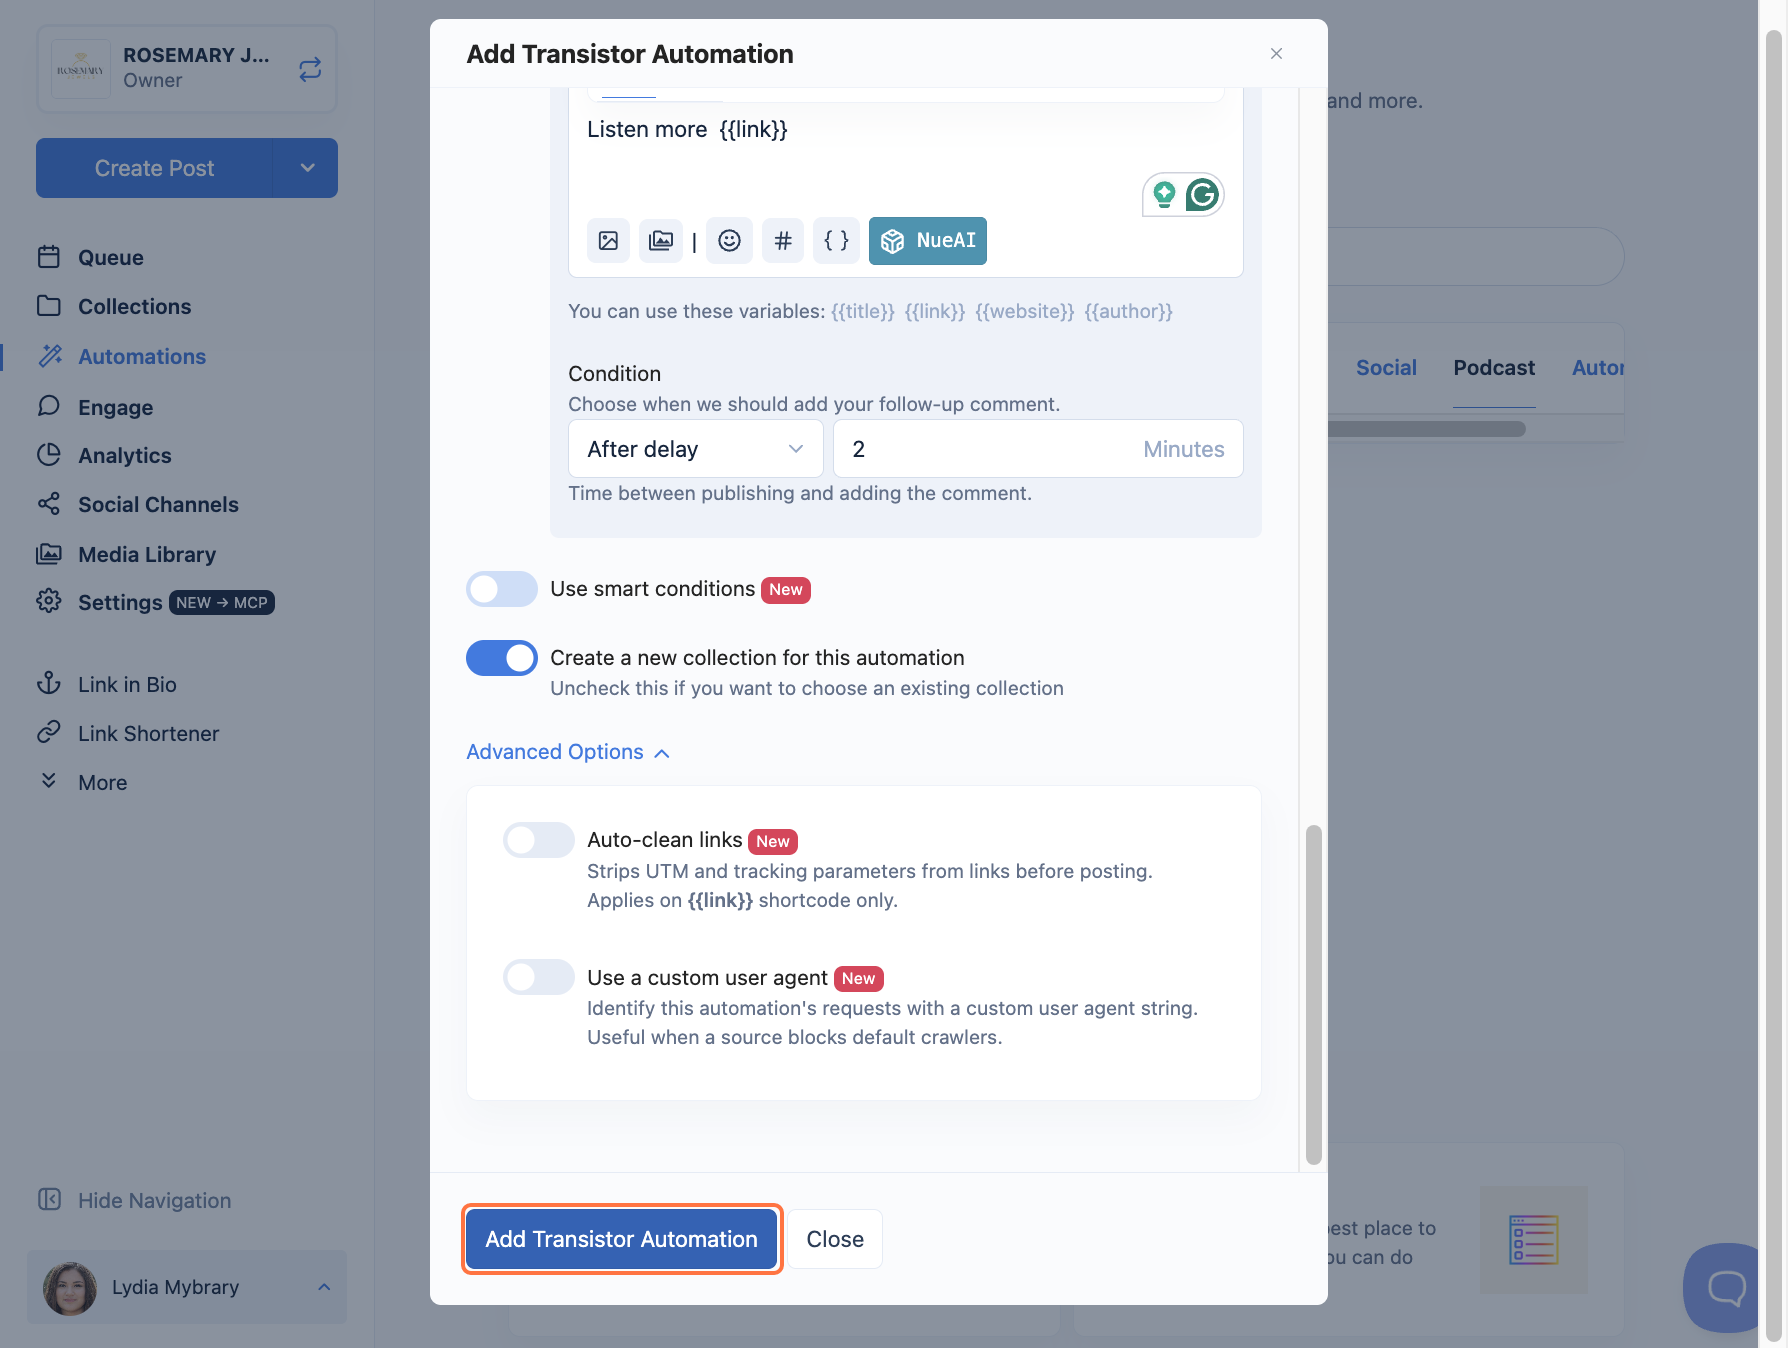
Task: Switch workspace using the swap arrows icon
Action: (x=310, y=69)
